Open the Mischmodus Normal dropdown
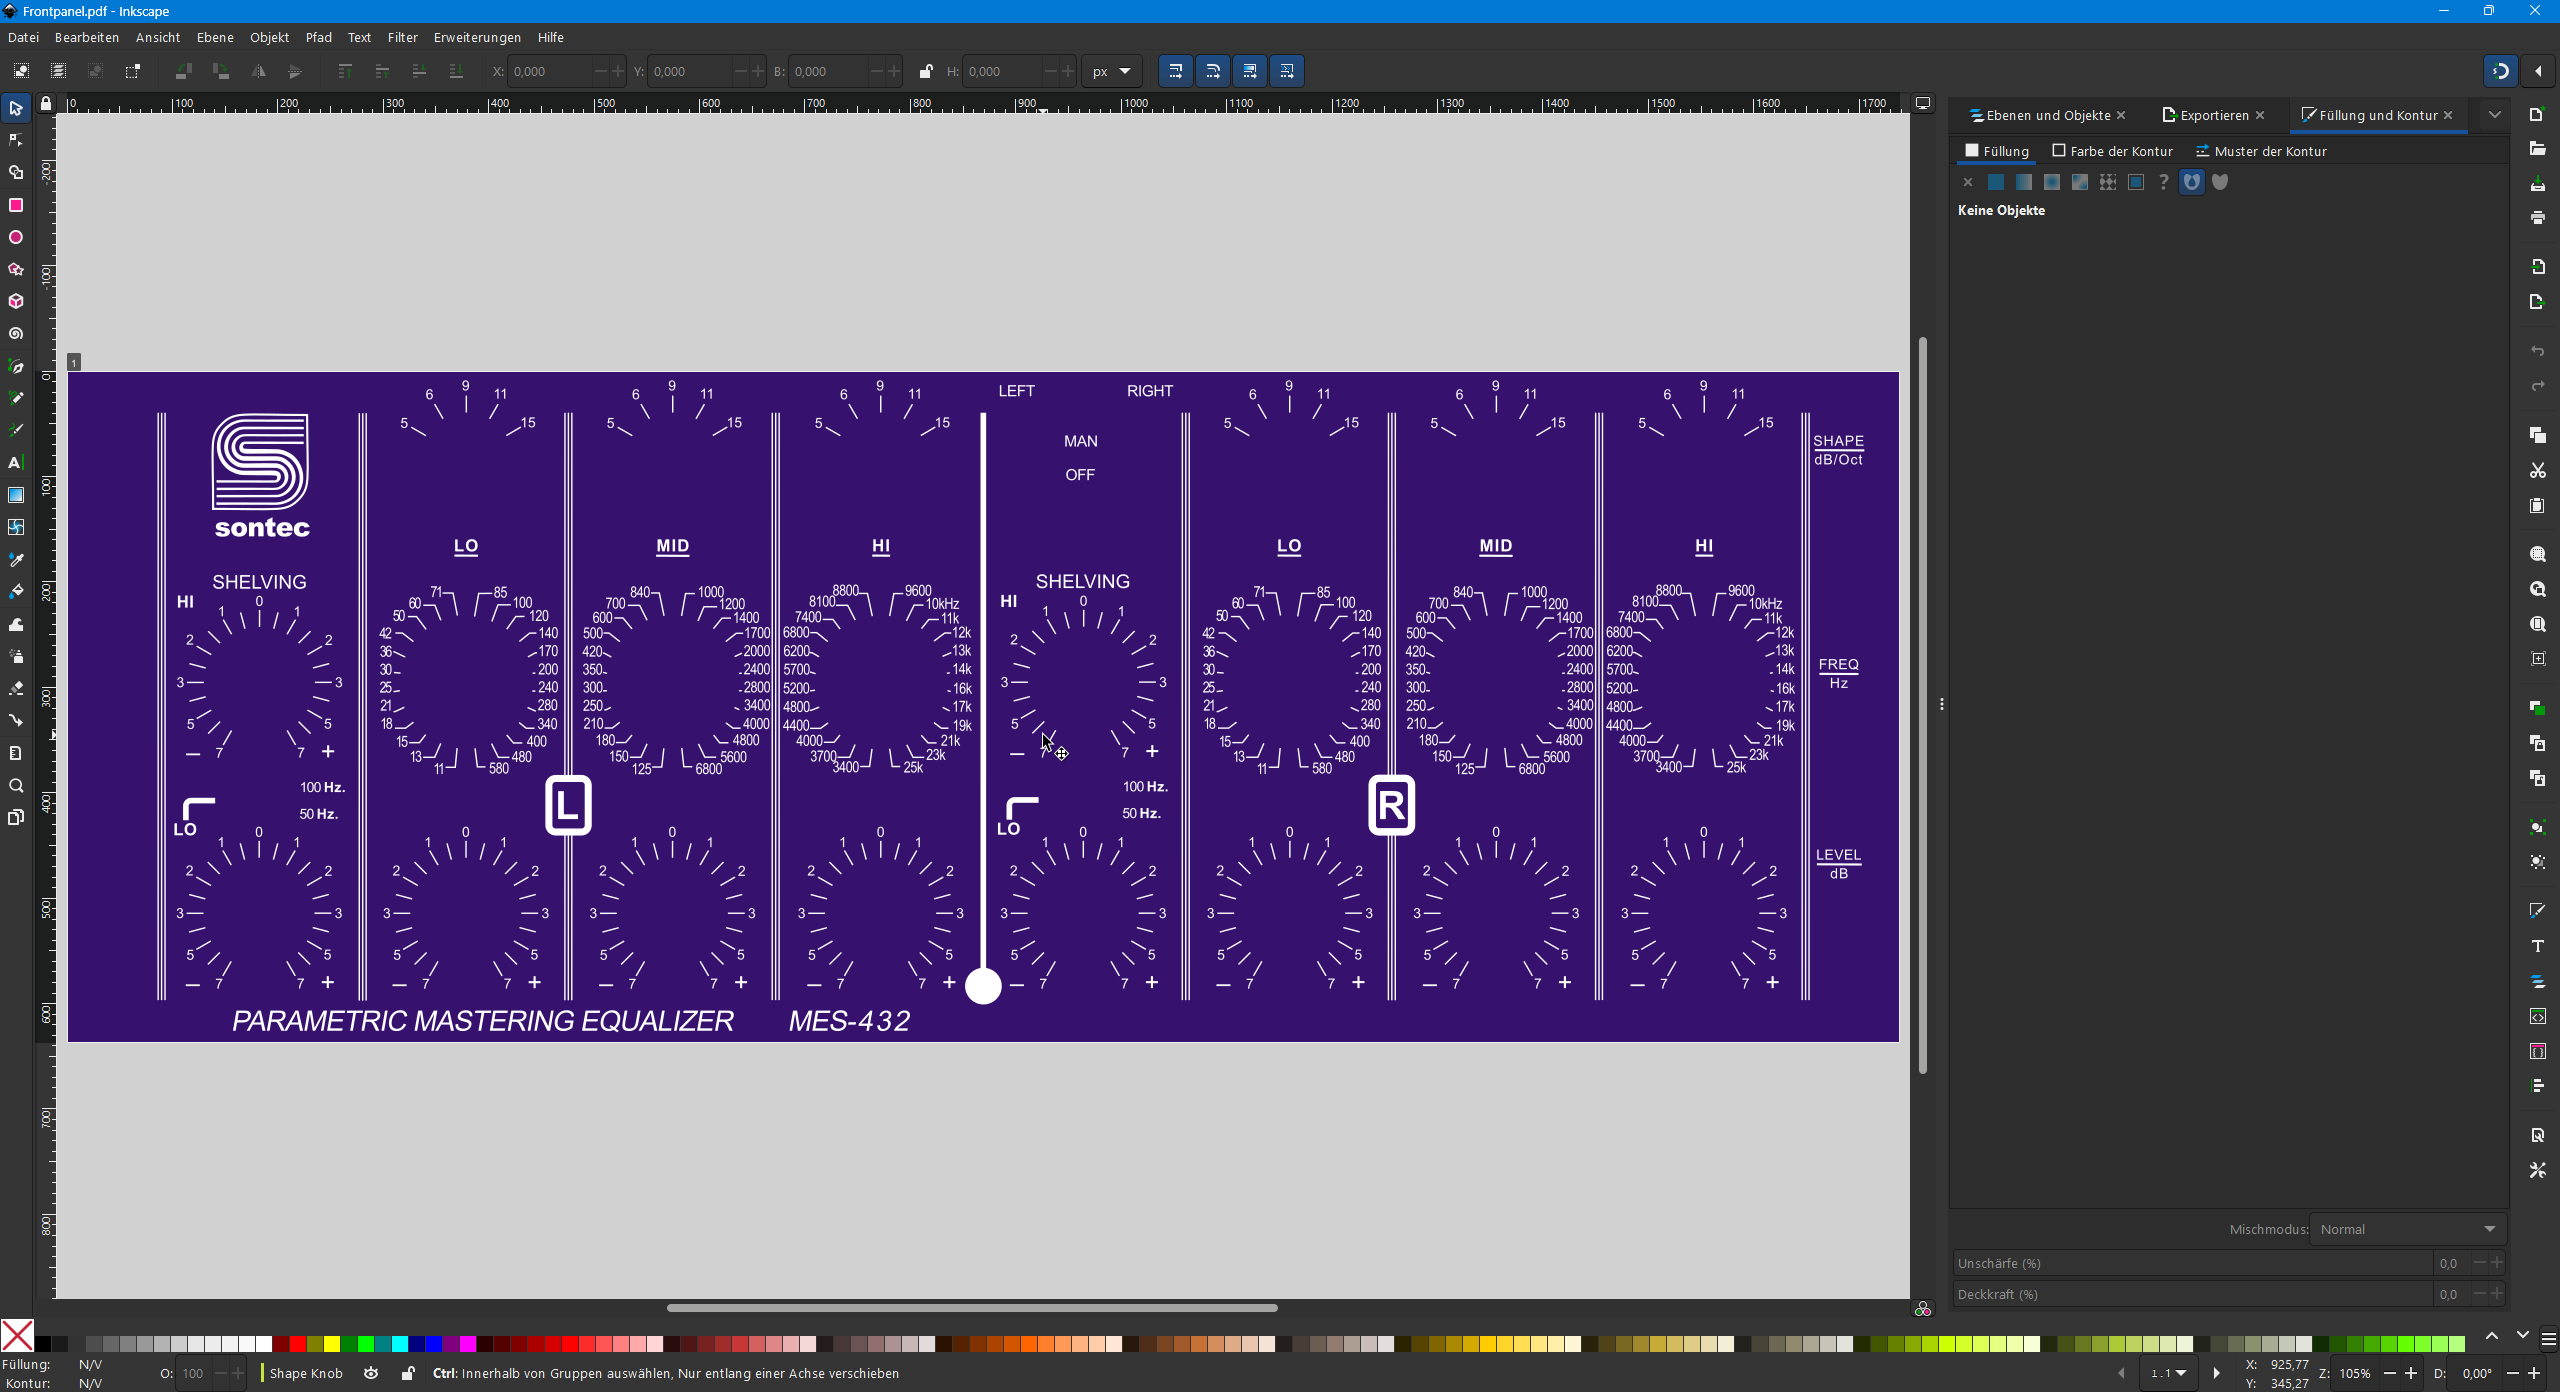The height and width of the screenshot is (1392, 2560). [x=2408, y=1229]
